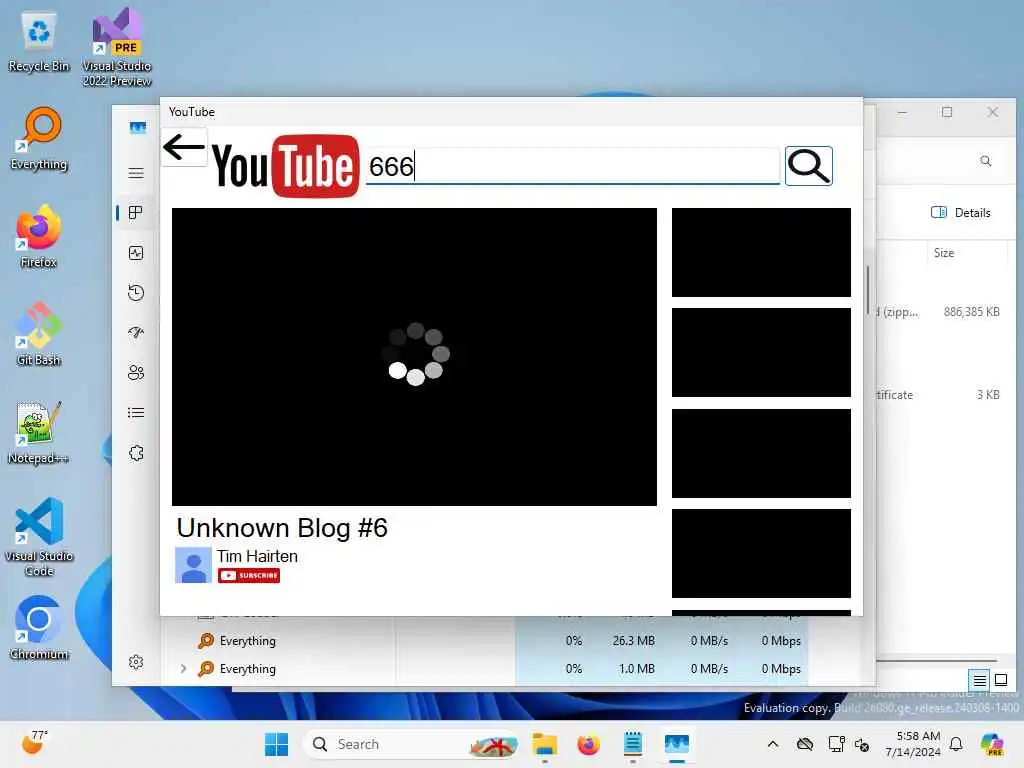Click the main video player area
The width and height of the screenshot is (1024, 768).
[x=414, y=357]
